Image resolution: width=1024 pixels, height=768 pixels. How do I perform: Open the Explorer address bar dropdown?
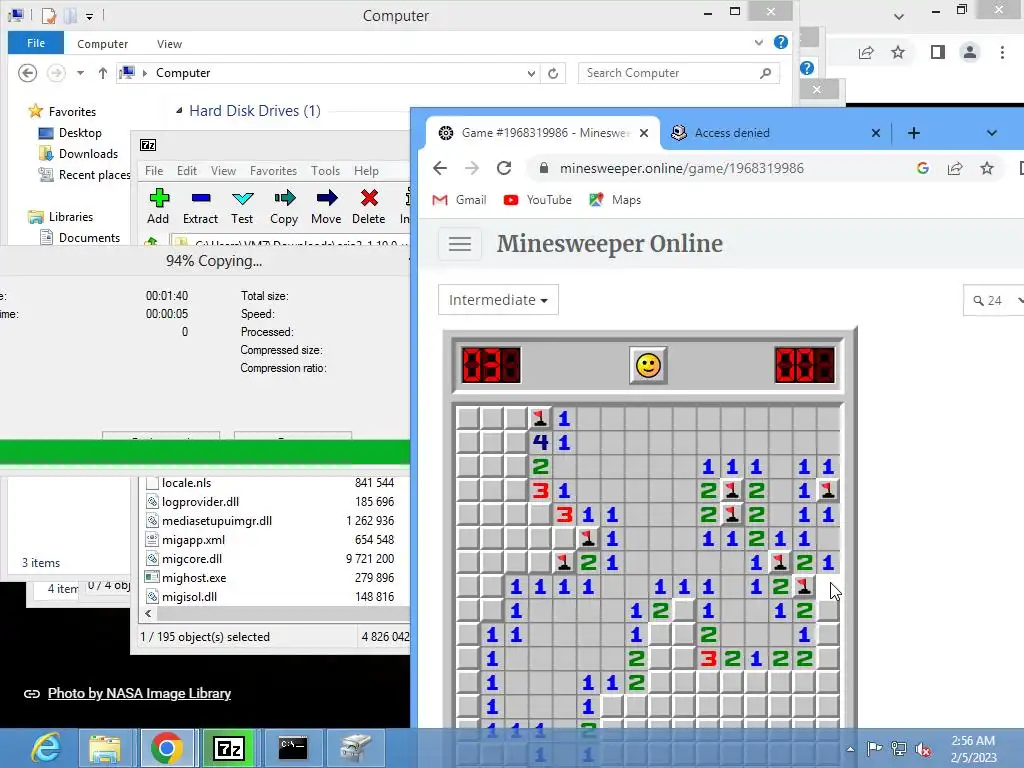(x=531, y=73)
